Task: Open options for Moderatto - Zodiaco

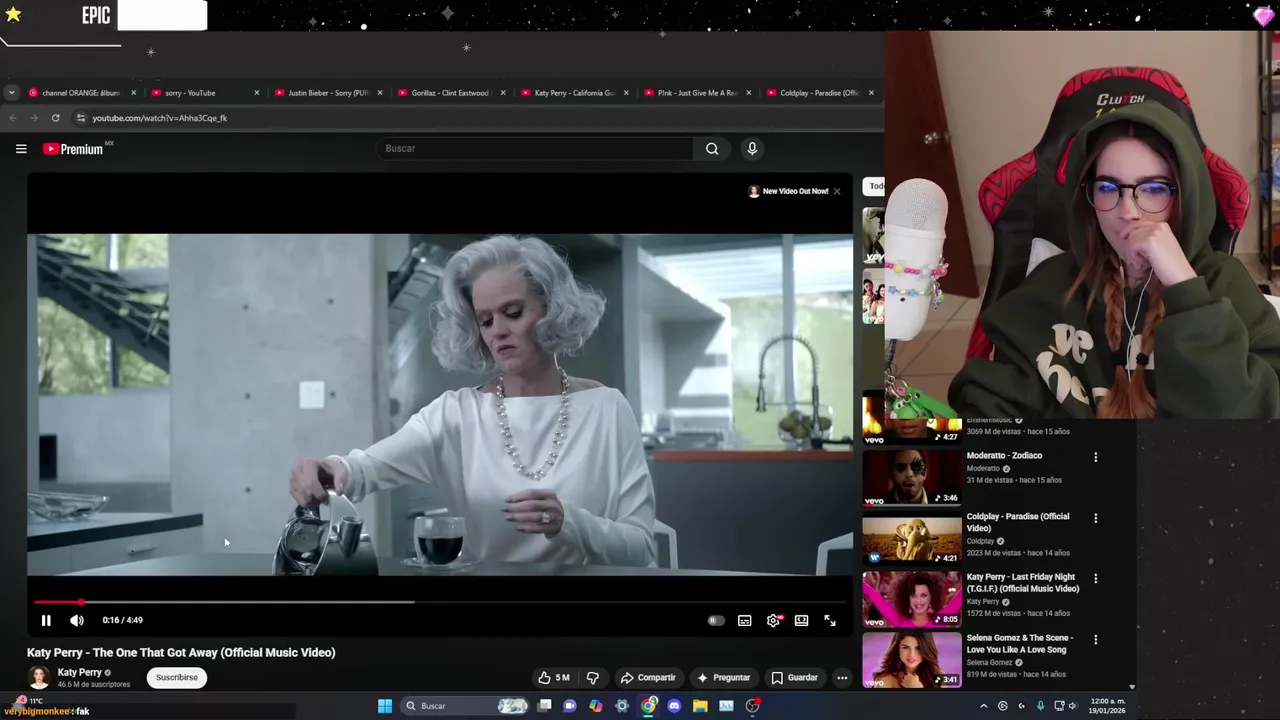Action: tap(1095, 457)
